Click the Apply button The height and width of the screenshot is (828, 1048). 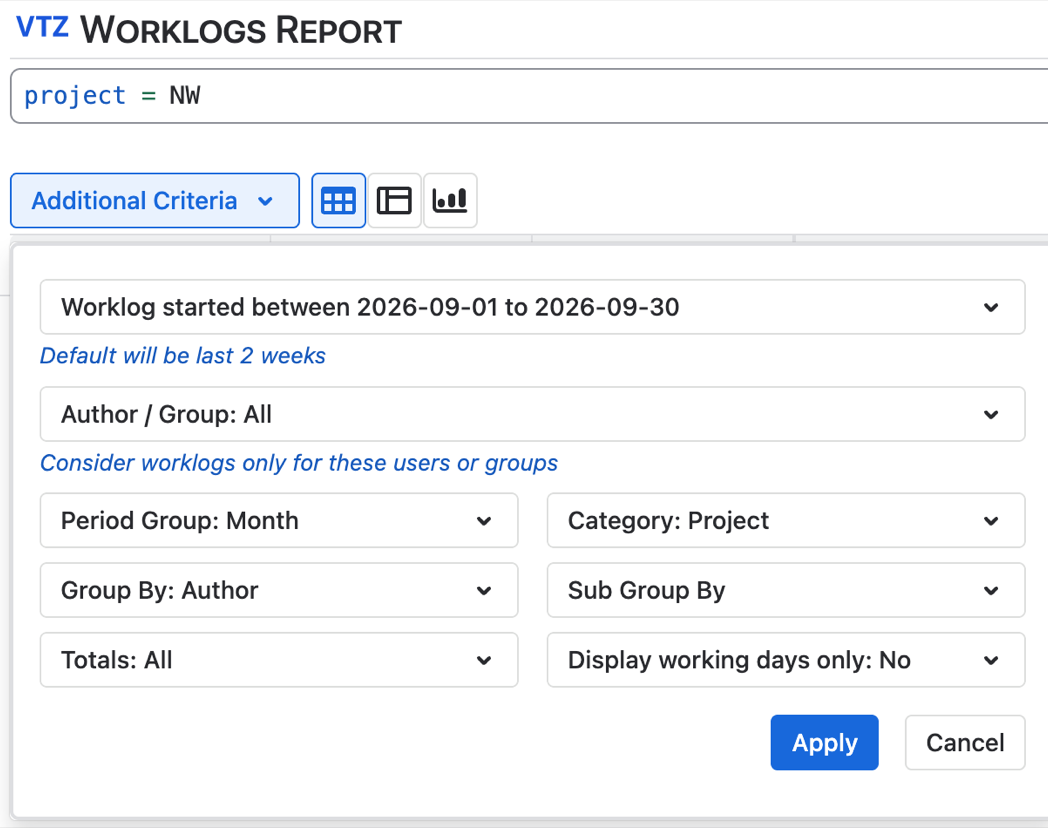tap(824, 742)
